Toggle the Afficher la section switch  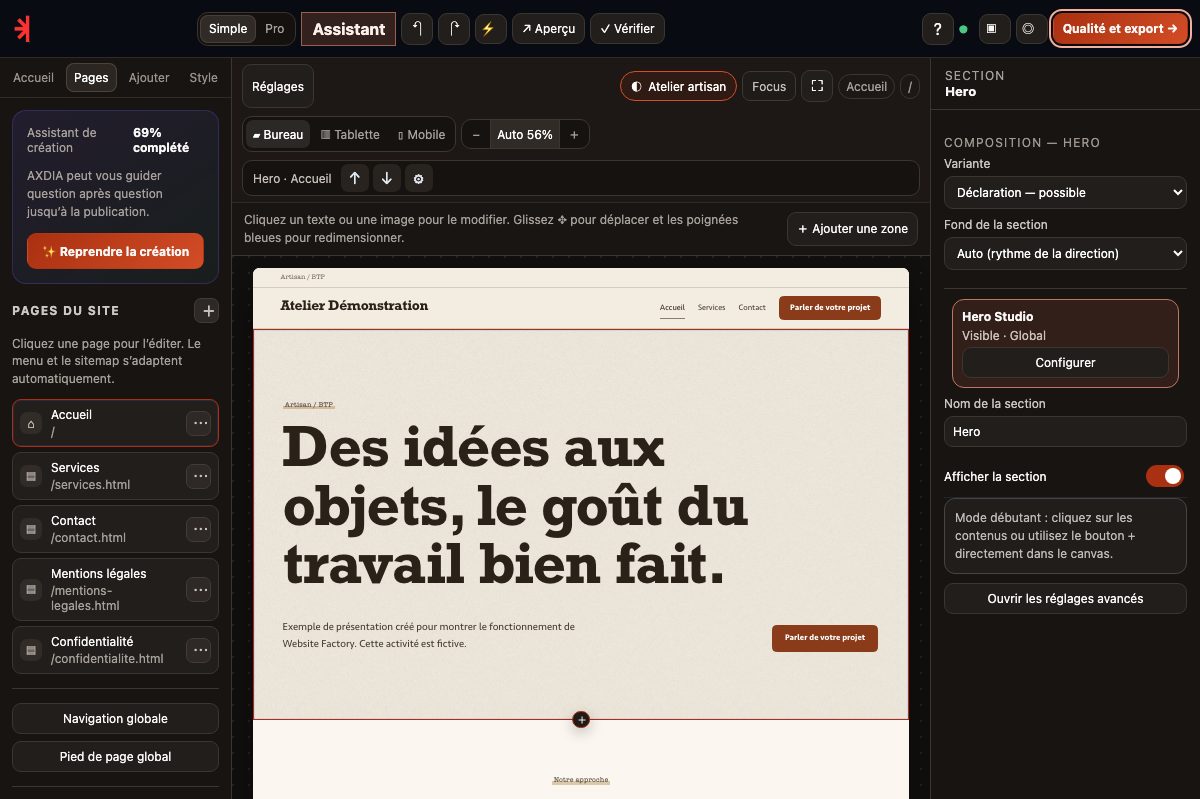pyautogui.click(x=1165, y=476)
